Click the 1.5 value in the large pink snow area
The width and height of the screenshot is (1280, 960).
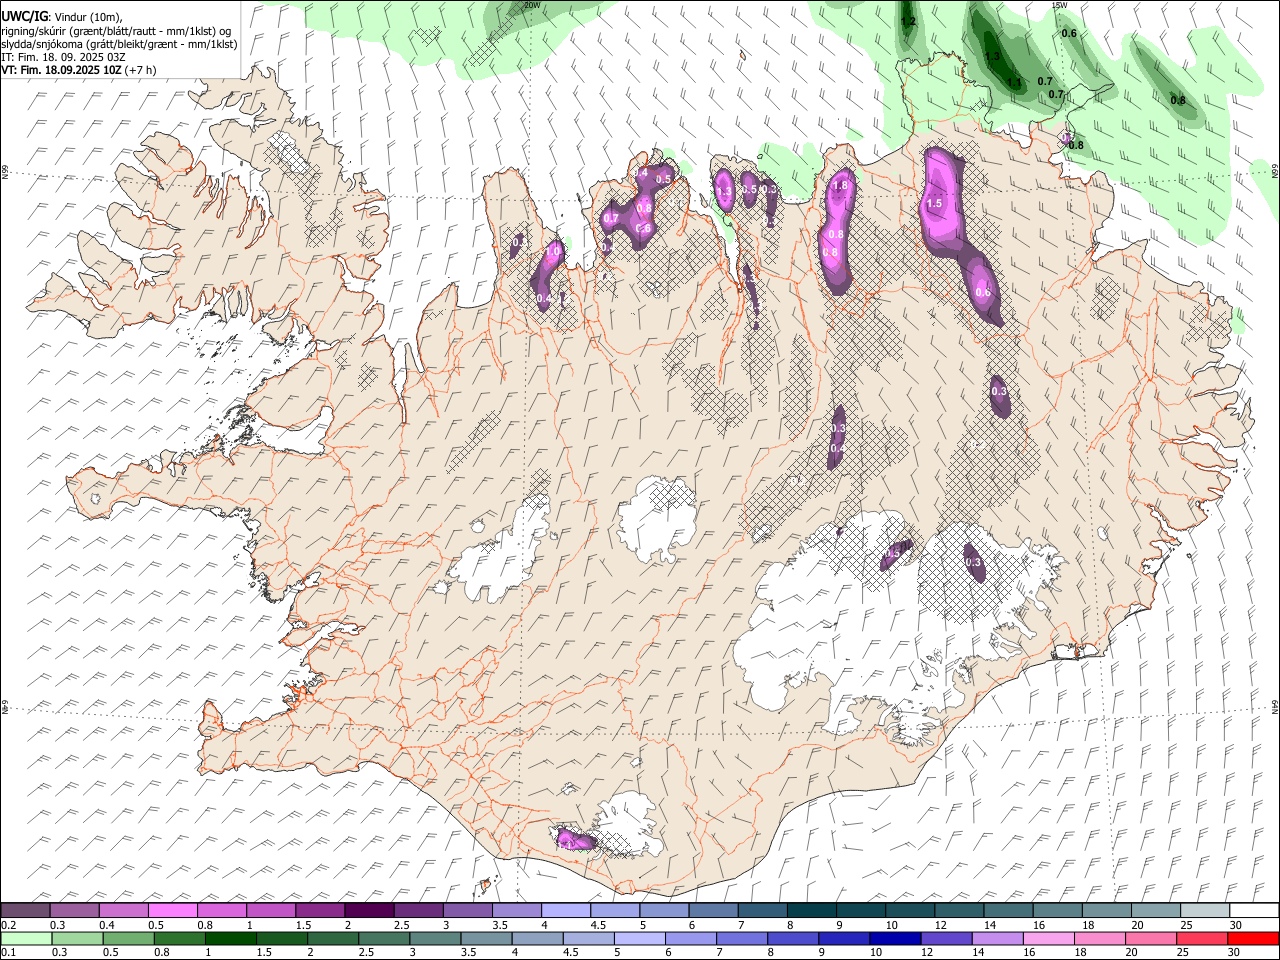(935, 203)
